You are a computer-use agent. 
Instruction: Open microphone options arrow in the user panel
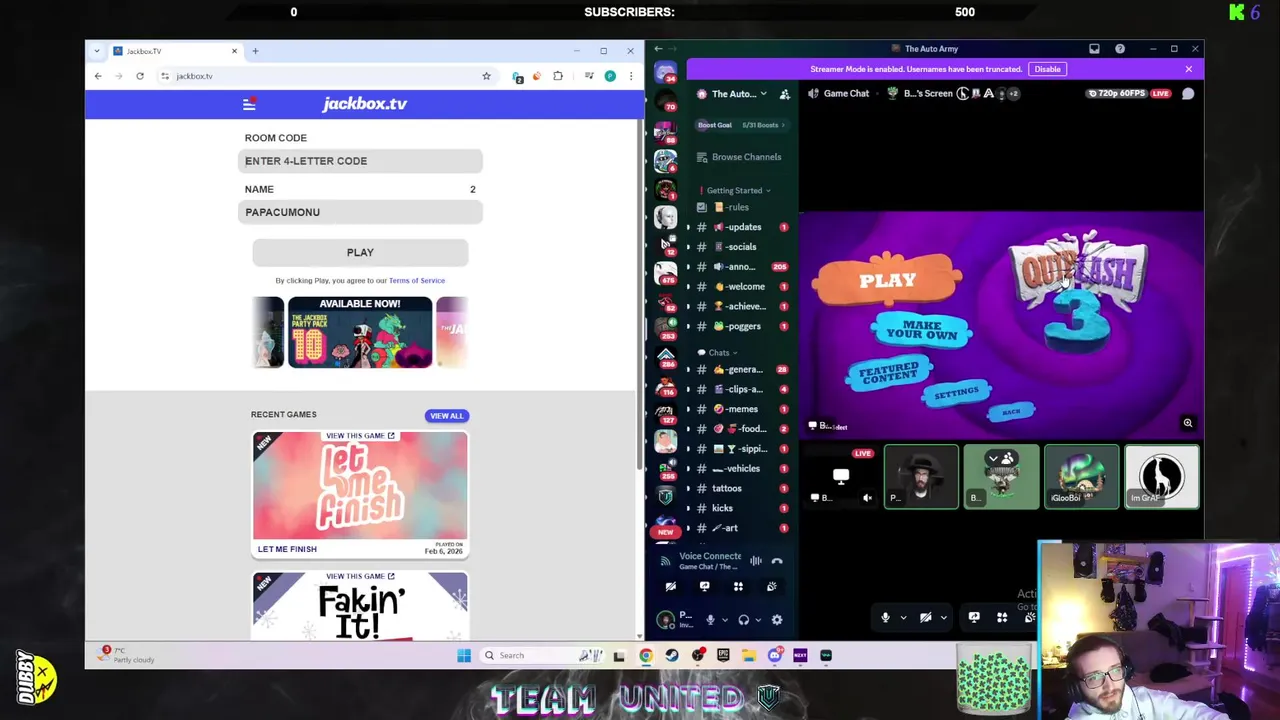pyautogui.click(x=724, y=620)
